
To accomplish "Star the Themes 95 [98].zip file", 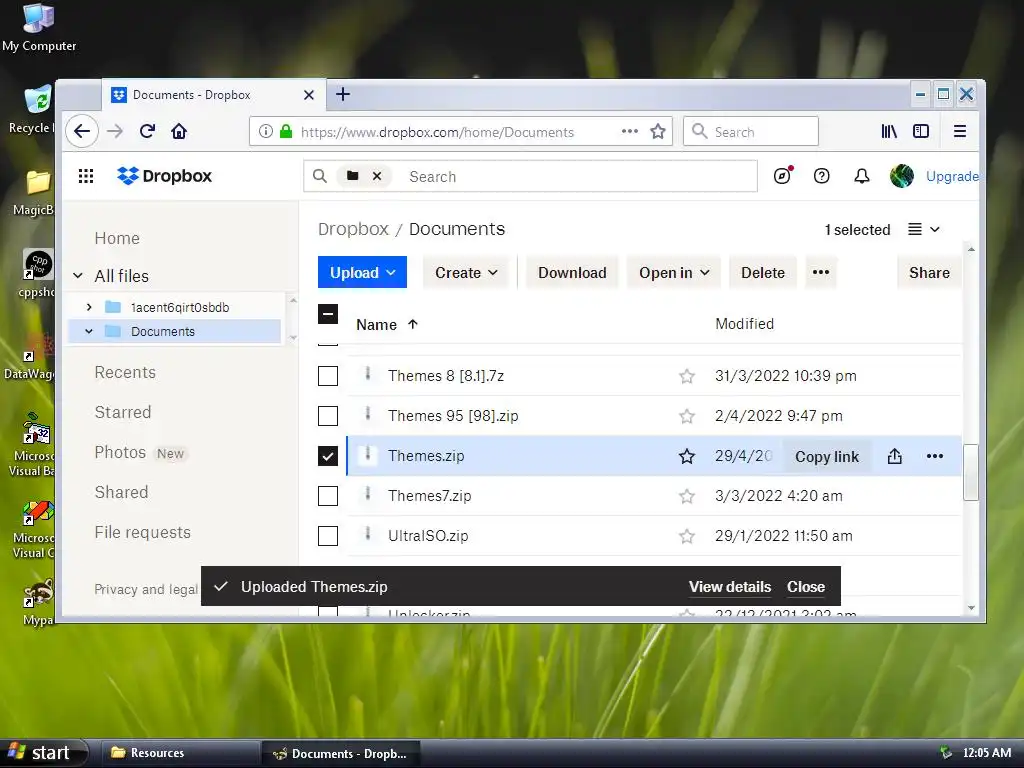I will tap(686, 416).
